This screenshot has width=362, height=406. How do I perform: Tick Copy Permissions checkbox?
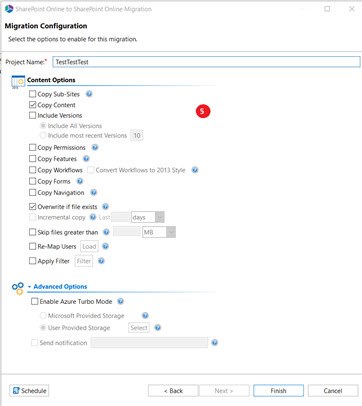pos(32,147)
